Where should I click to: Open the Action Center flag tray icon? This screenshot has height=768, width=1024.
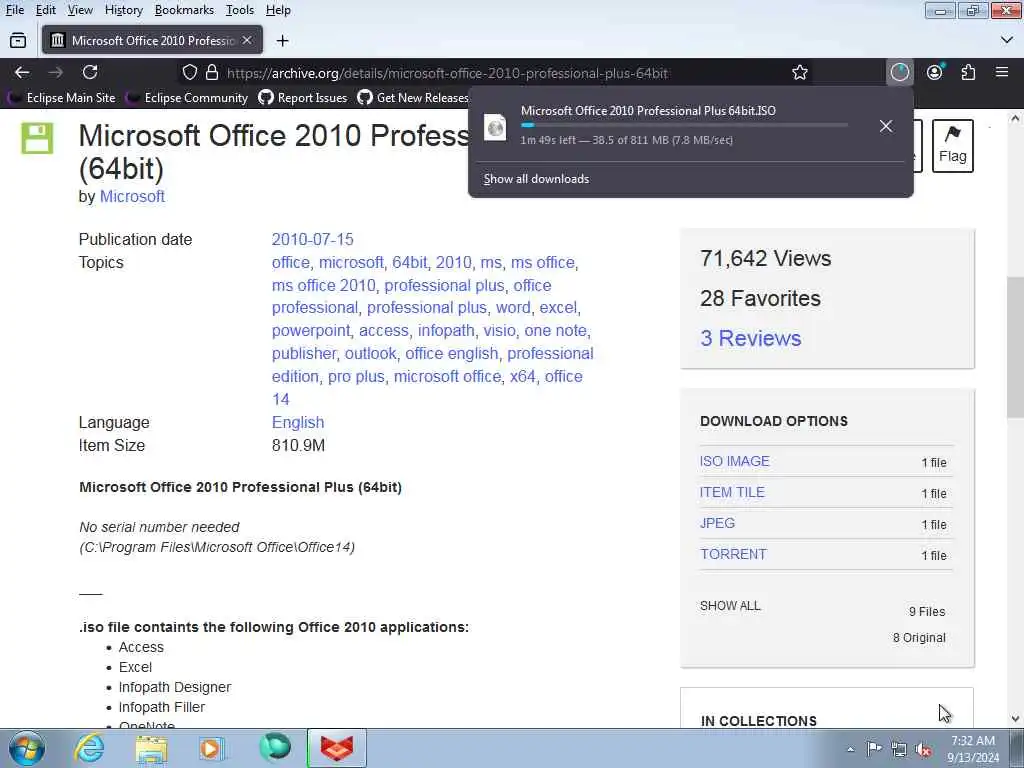(x=874, y=748)
